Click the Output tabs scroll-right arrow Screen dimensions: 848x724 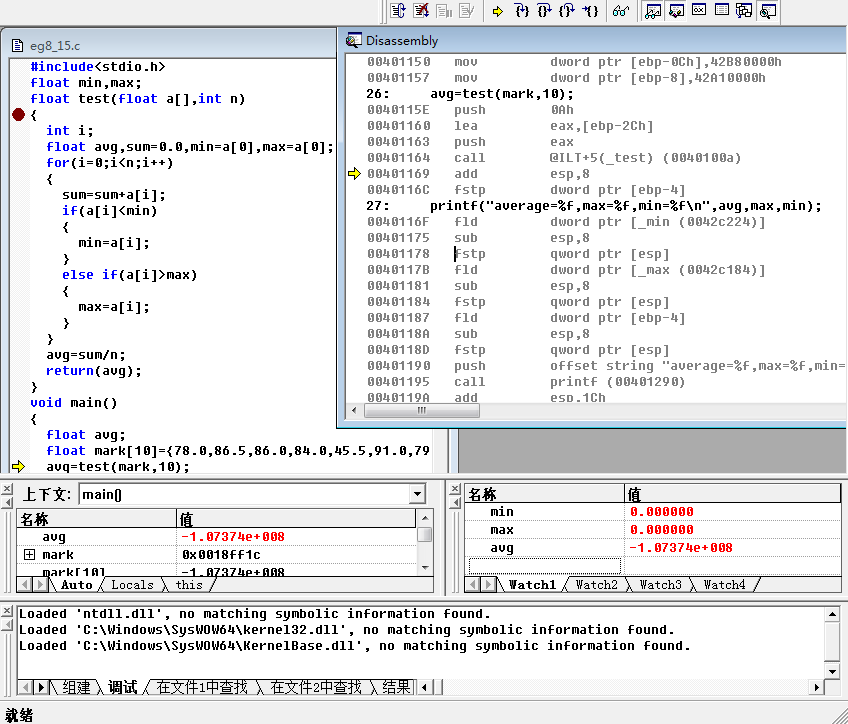click(x=41, y=687)
